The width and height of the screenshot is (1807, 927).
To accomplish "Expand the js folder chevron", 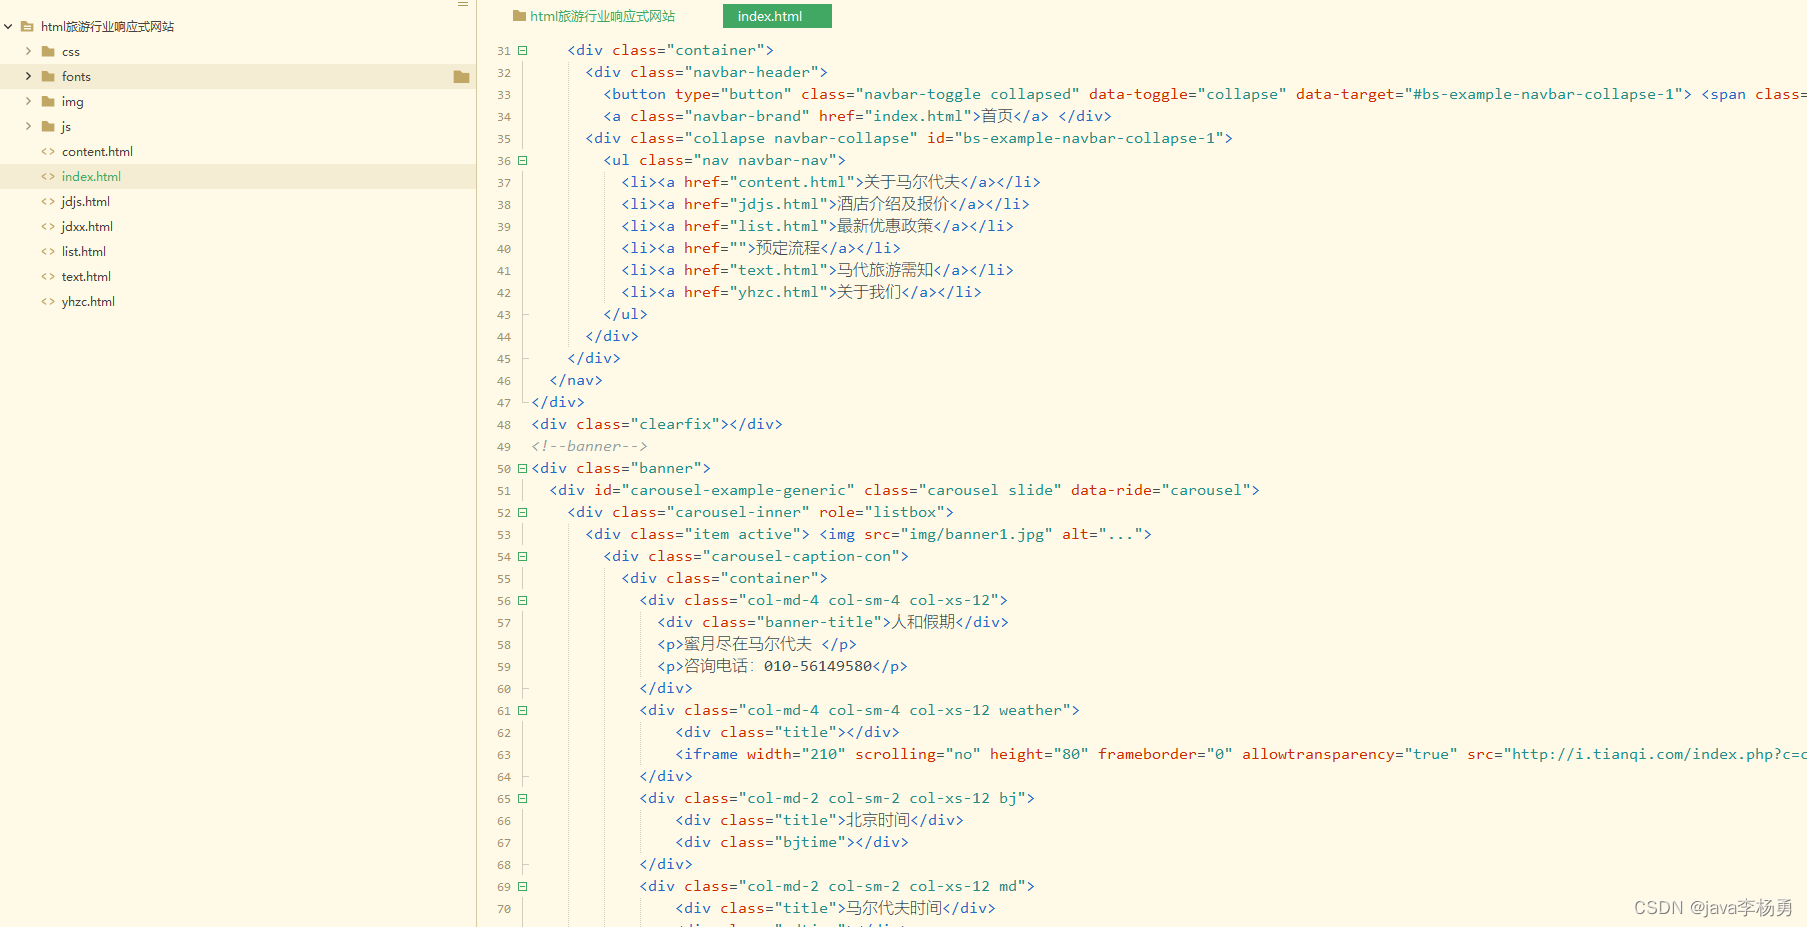I will (x=28, y=126).
